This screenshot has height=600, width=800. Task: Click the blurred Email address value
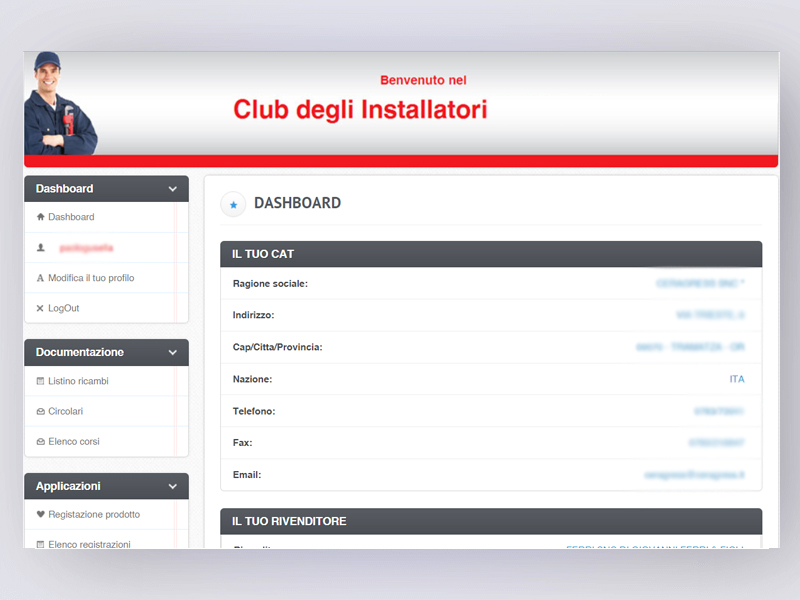(694, 476)
